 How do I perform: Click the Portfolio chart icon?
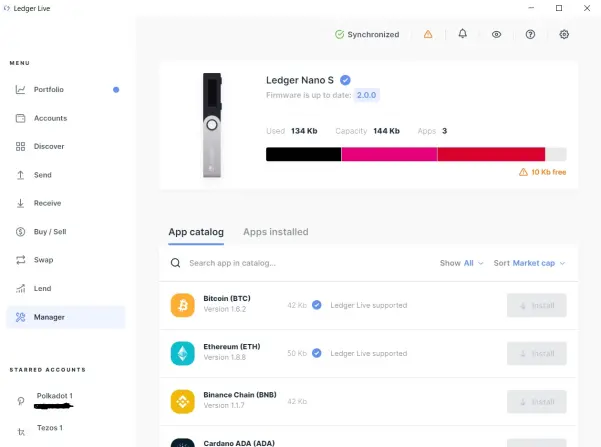point(20,90)
